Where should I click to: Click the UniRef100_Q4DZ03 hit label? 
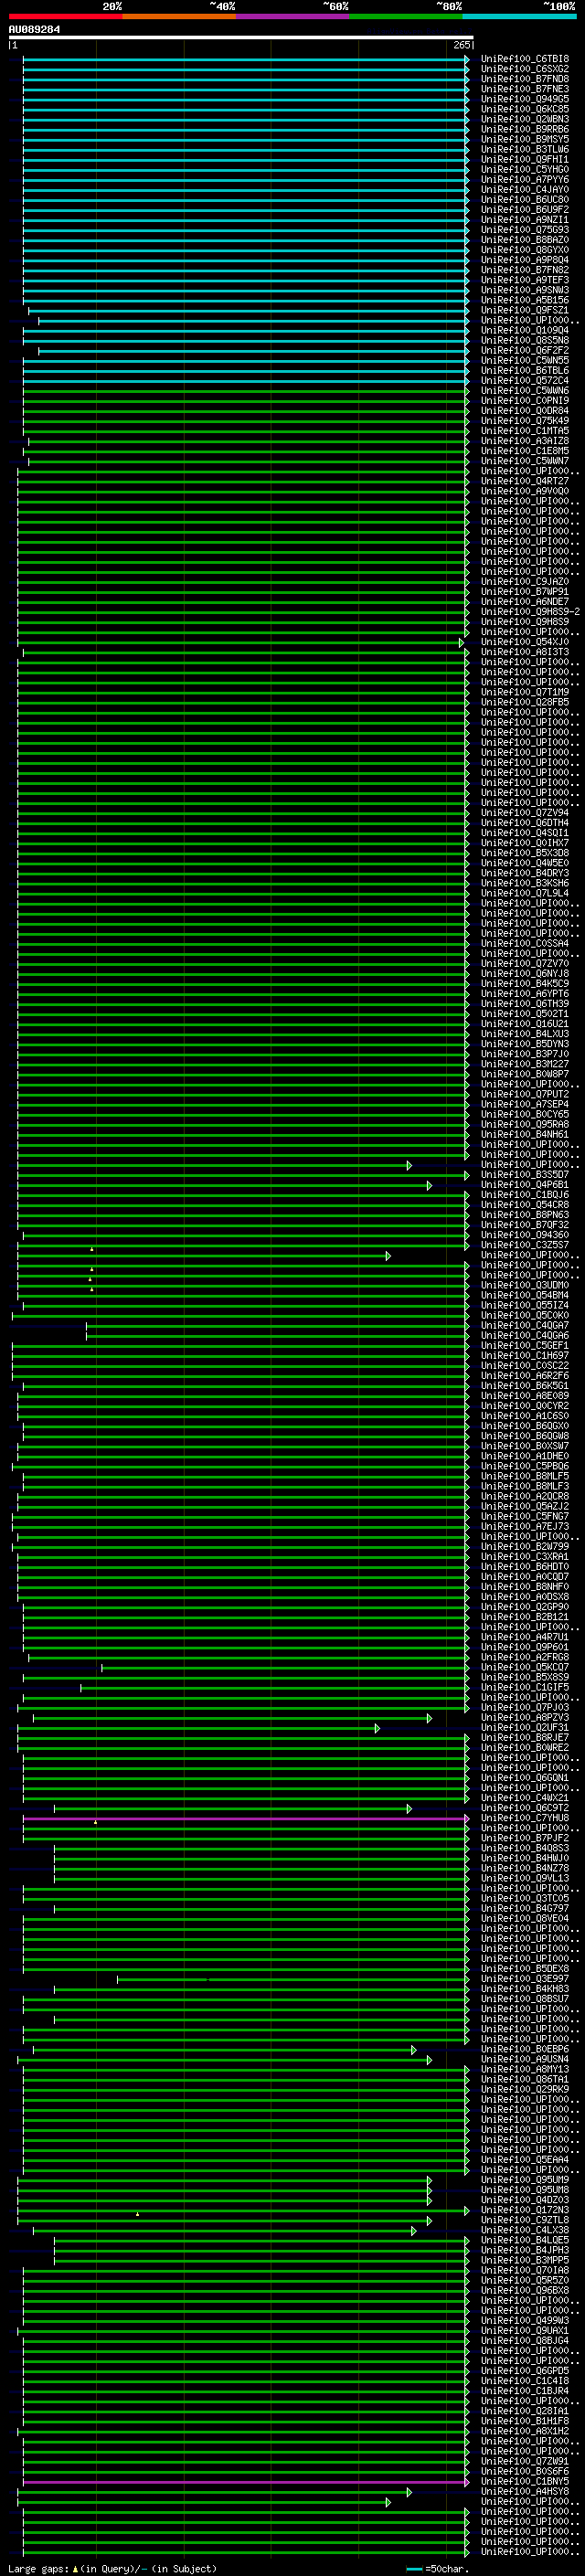525,2200
